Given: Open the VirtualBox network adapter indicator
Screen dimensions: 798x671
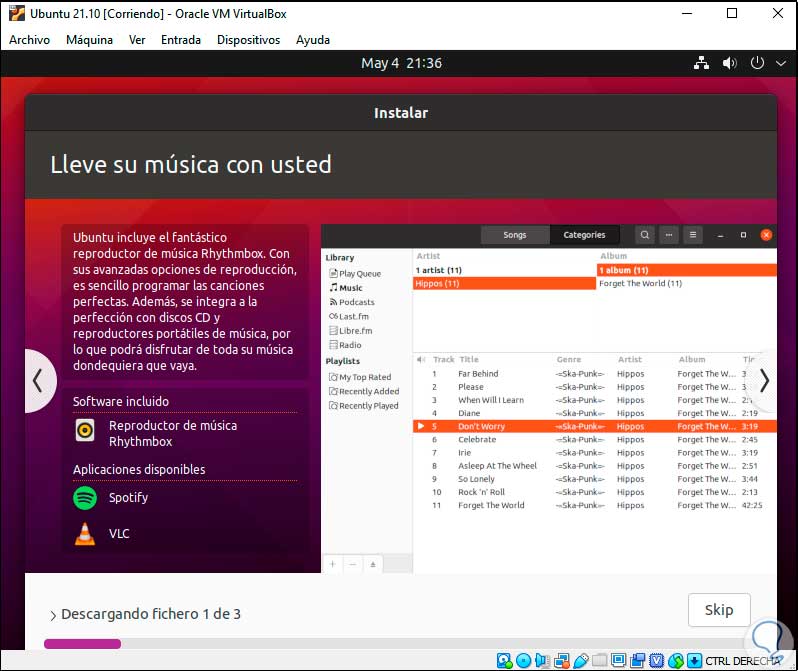Looking at the screenshot, I should [561, 661].
